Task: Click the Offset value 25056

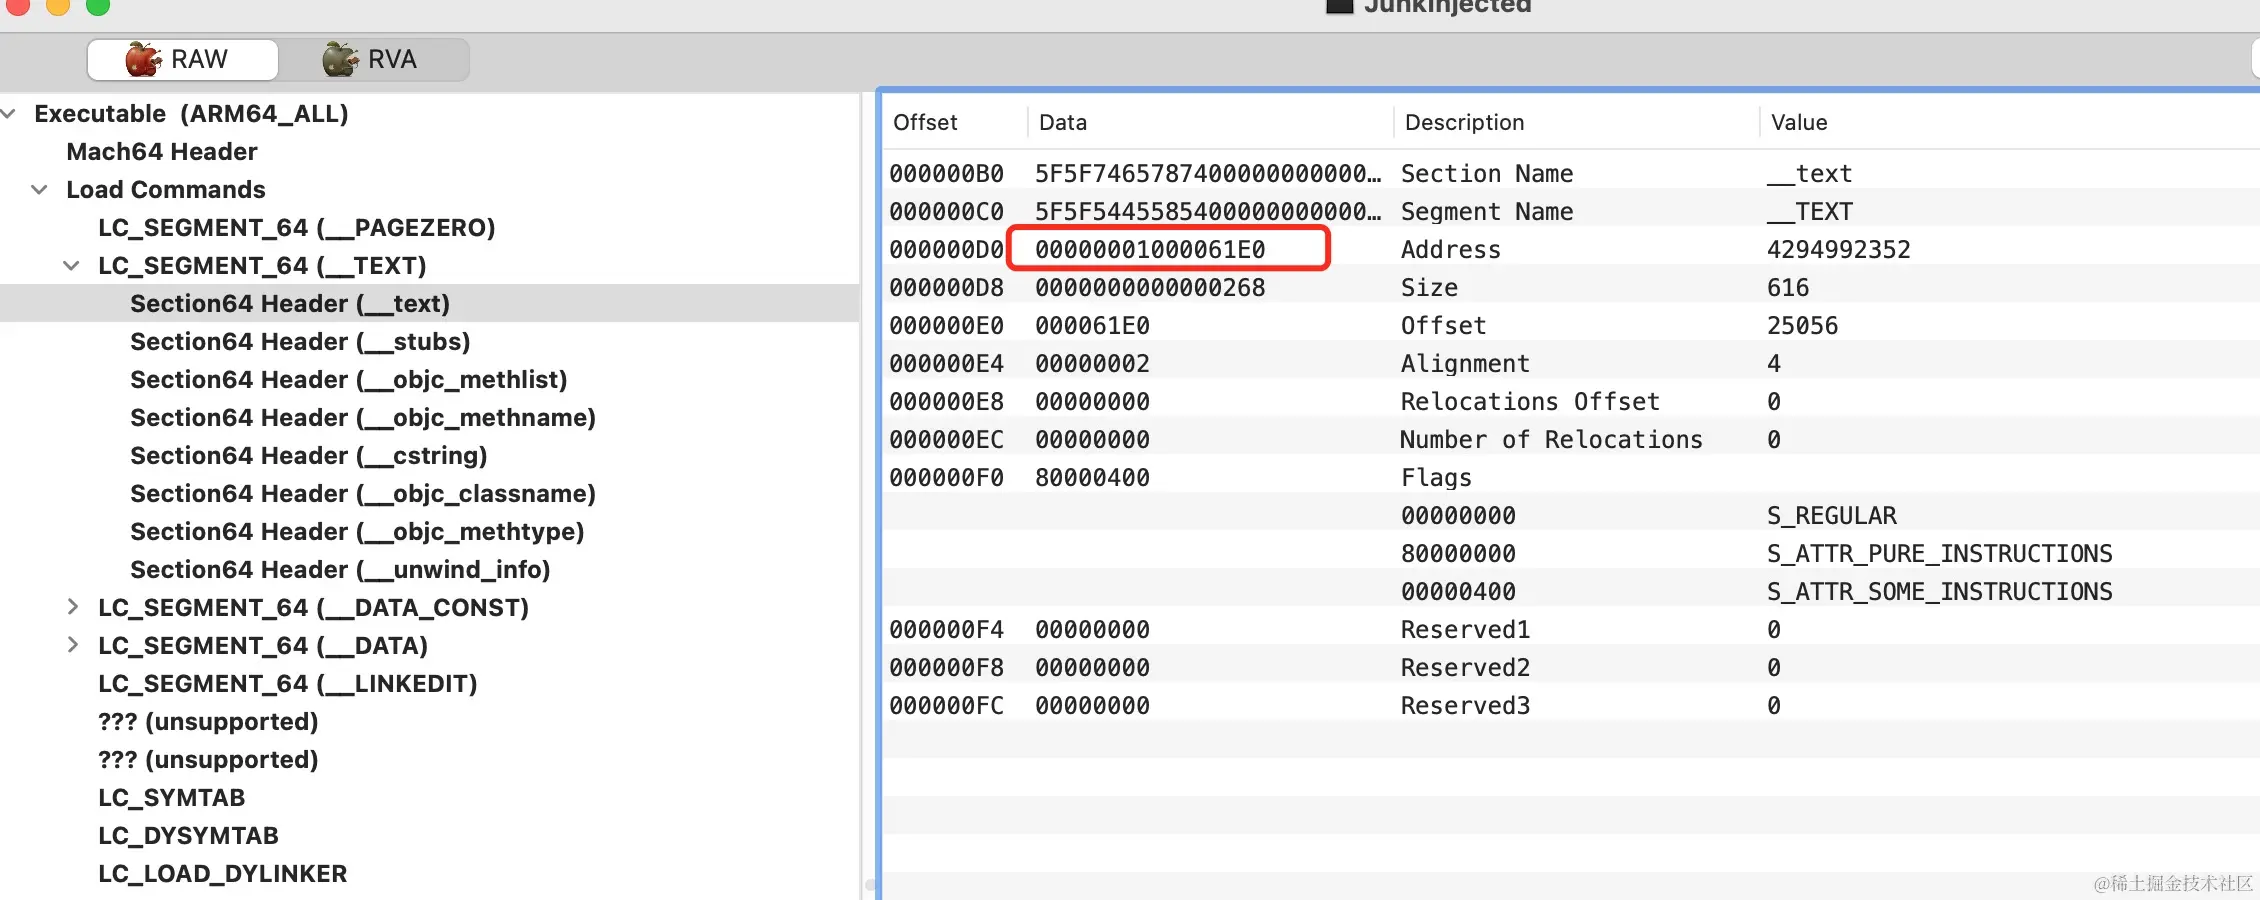Action: [1802, 326]
